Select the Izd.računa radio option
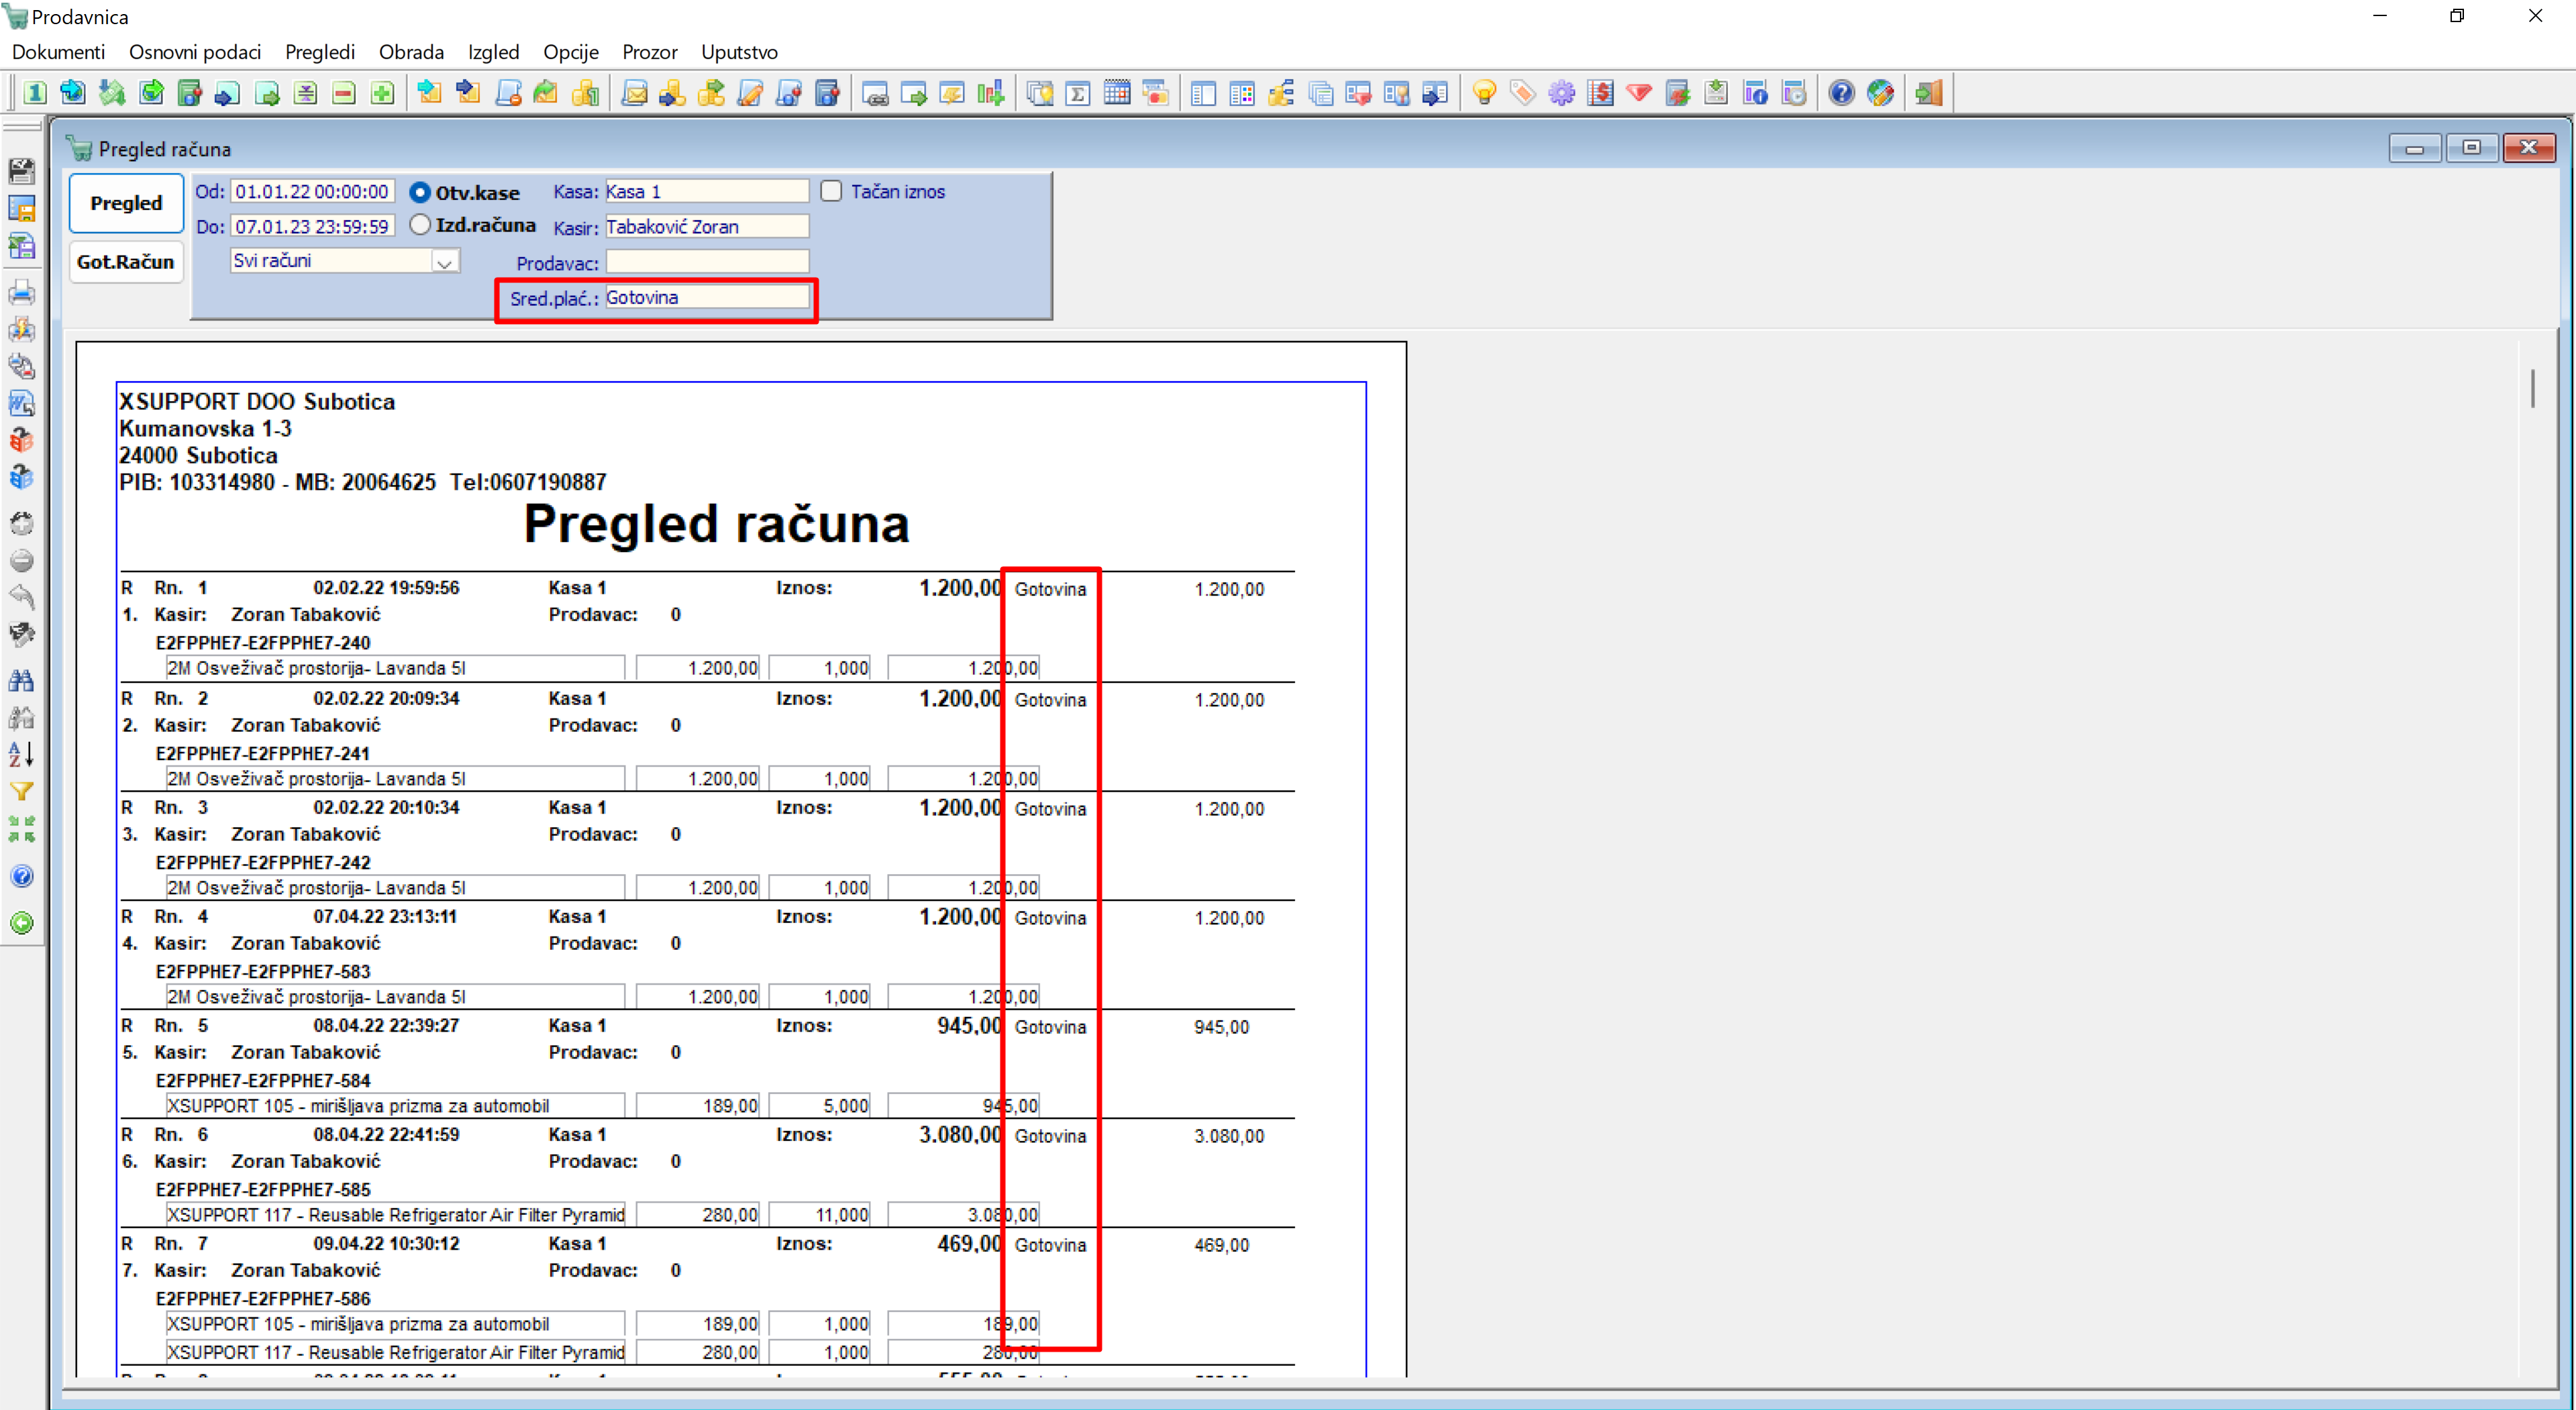Viewport: 2576px width, 1410px height. point(420,225)
